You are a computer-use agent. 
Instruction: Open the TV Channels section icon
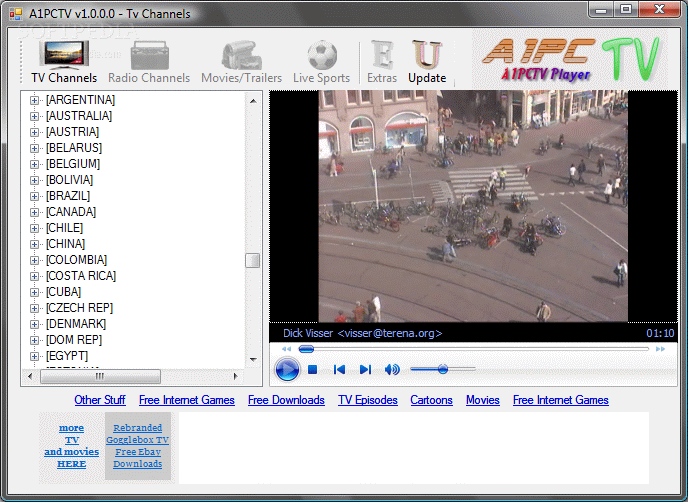pyautogui.click(x=64, y=55)
